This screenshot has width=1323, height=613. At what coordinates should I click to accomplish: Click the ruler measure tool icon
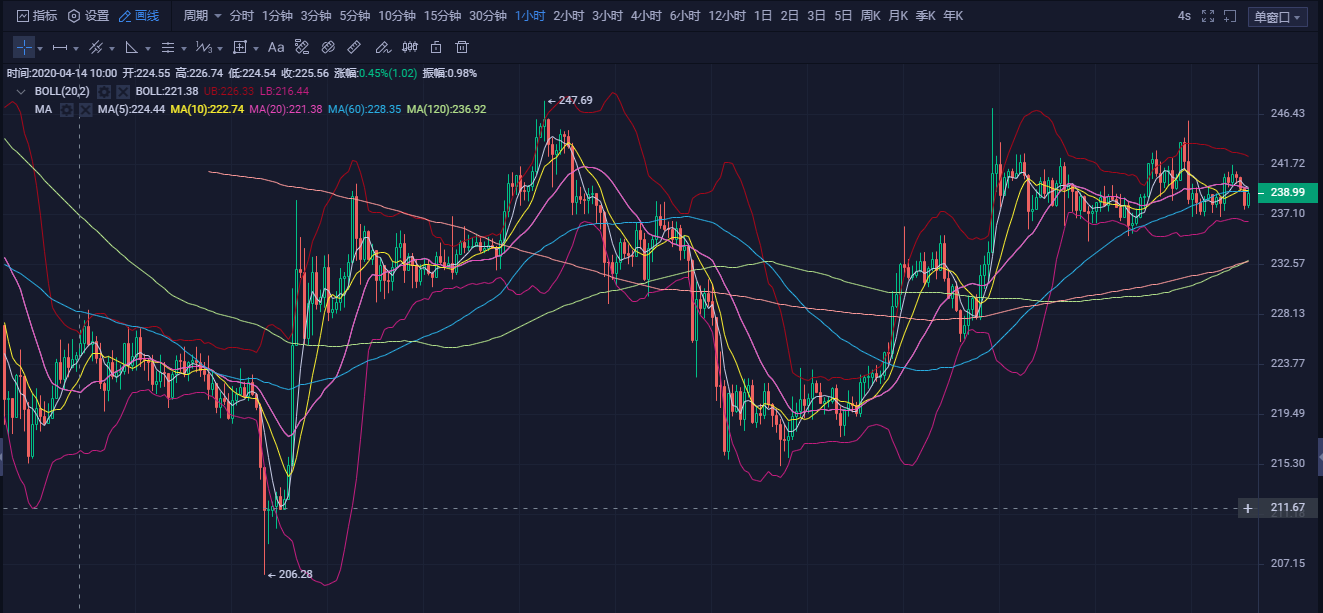354,47
